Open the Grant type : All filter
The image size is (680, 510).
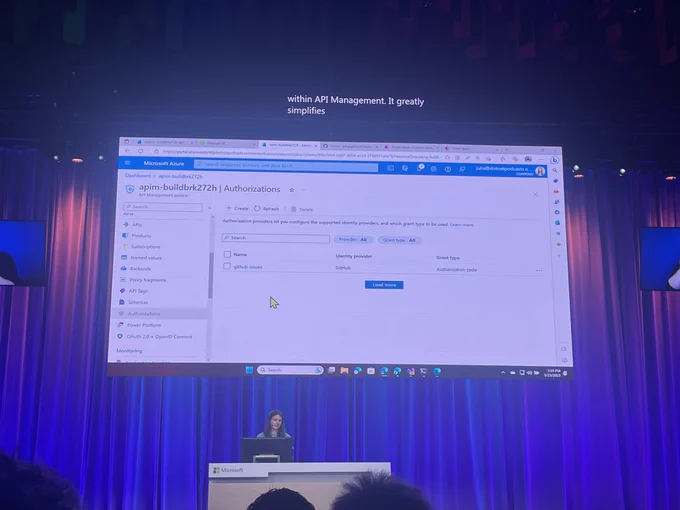coord(399,240)
